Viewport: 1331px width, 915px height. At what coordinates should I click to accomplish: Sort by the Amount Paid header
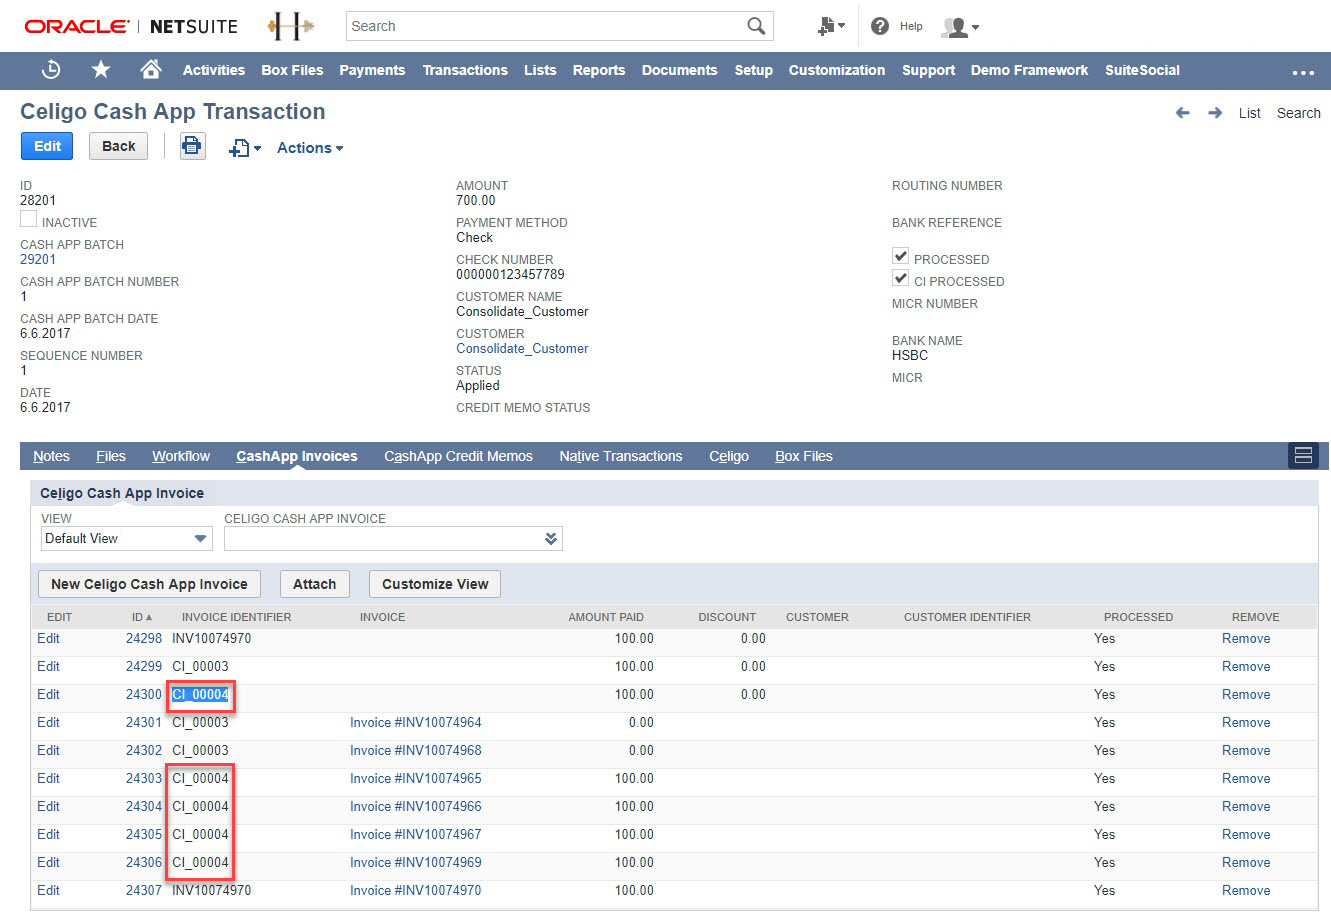pyautogui.click(x=606, y=617)
